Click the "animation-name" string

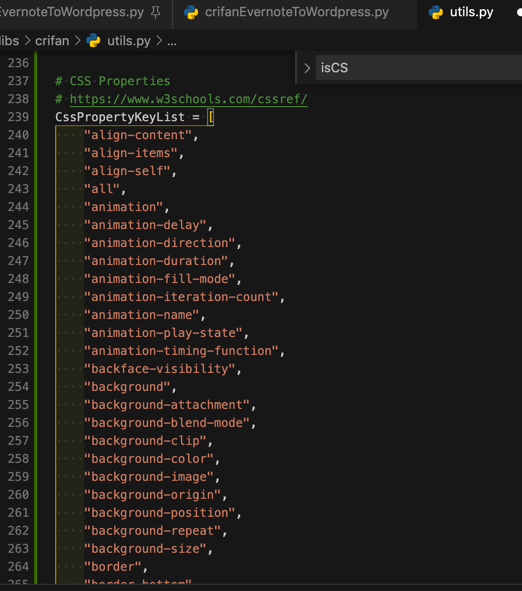pos(142,315)
